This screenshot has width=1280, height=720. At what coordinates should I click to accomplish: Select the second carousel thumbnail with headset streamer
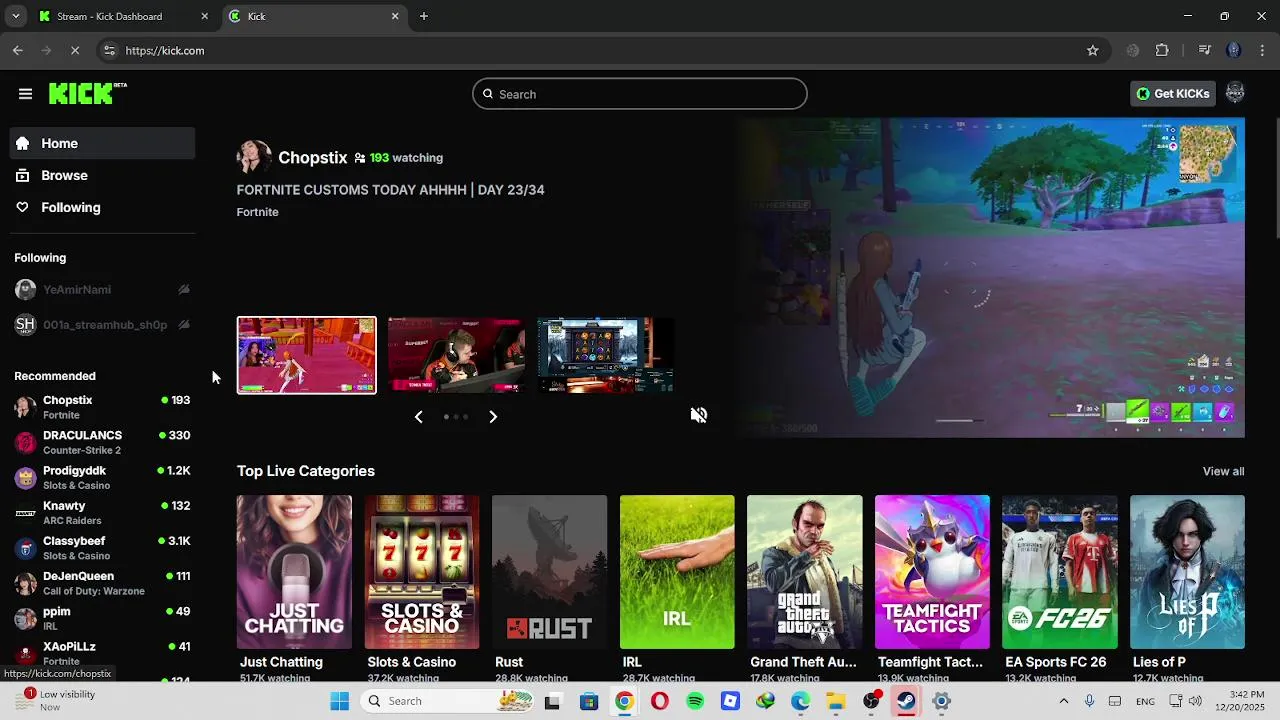(456, 355)
